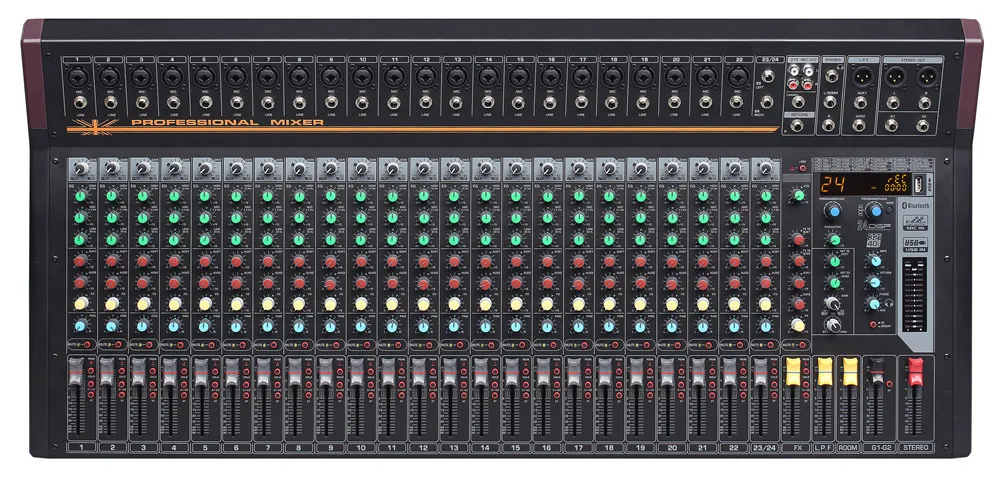Click the channel 1 MIC combo input
This screenshot has height=477, width=1000.
pos(79,78)
